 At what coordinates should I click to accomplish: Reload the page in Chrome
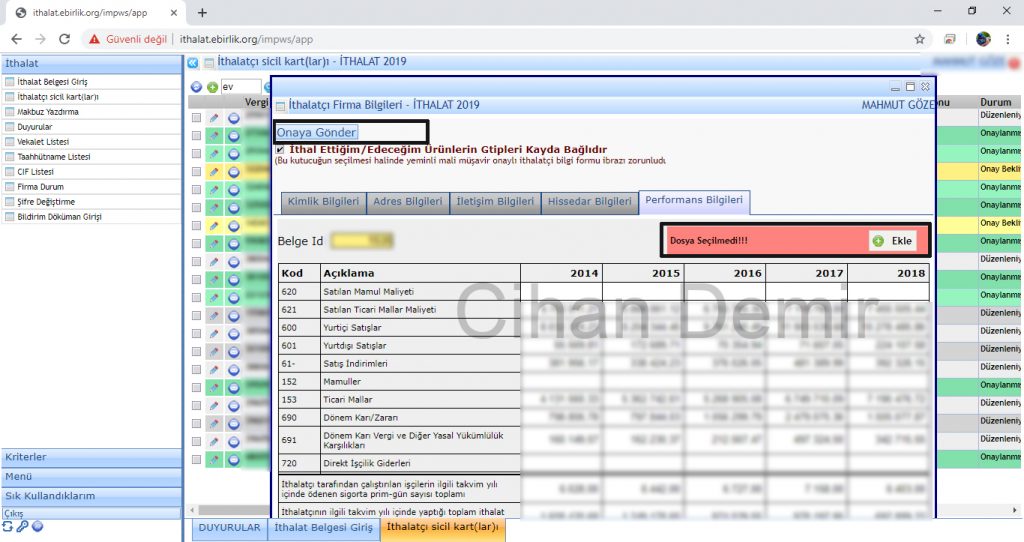point(65,39)
